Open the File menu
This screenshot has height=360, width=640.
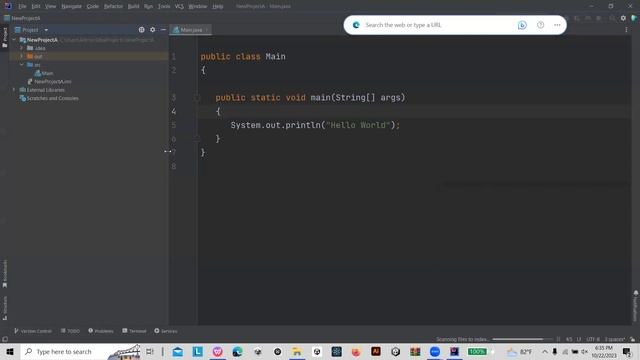(x=22, y=6)
